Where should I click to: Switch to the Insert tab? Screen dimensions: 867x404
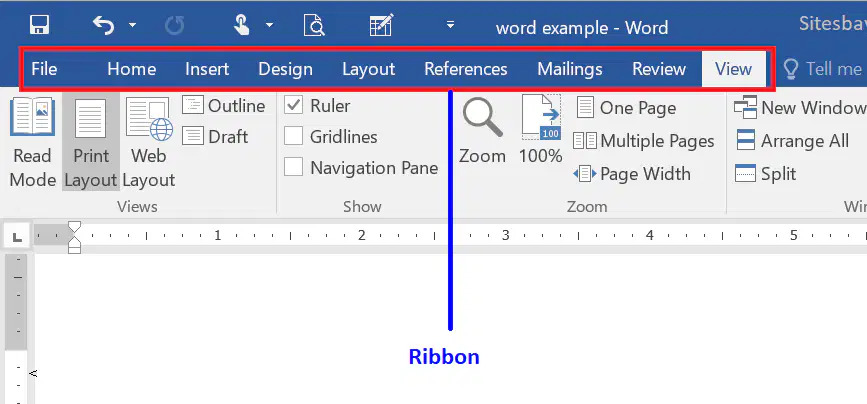pyautogui.click(x=207, y=69)
